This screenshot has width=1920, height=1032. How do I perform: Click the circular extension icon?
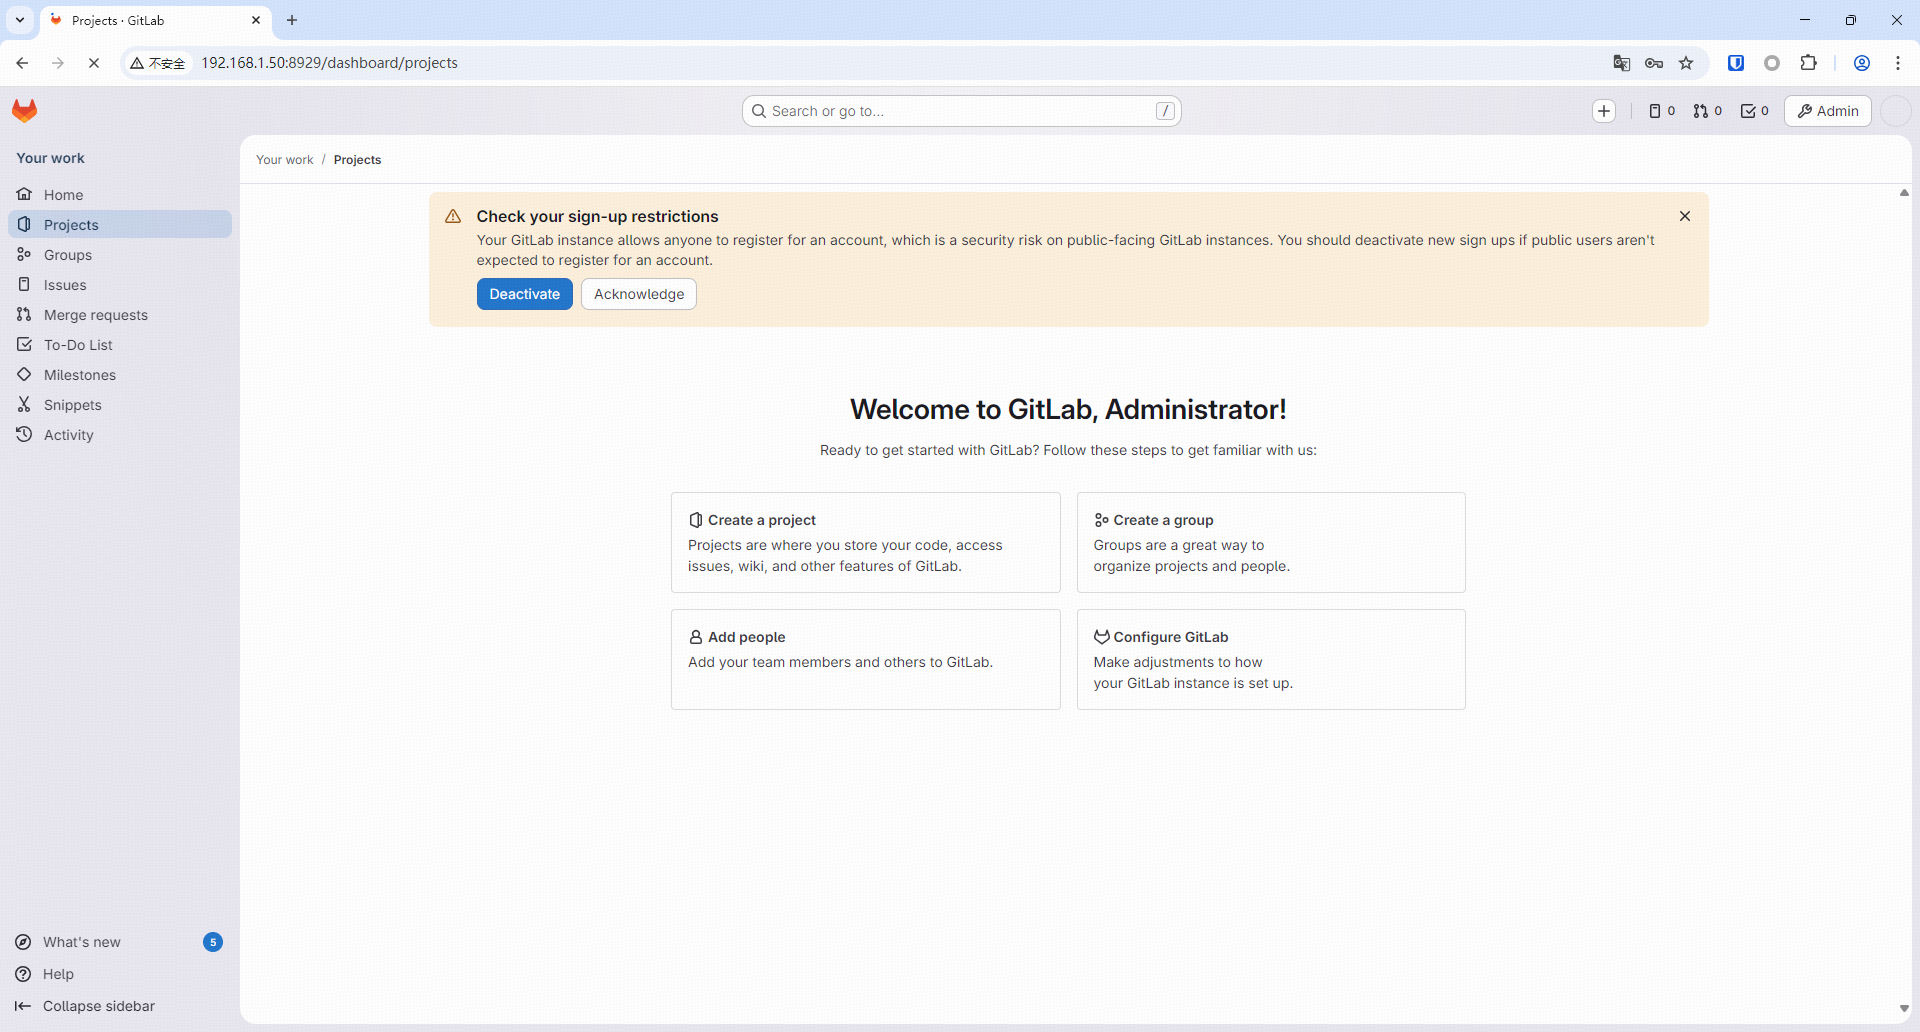[1772, 63]
